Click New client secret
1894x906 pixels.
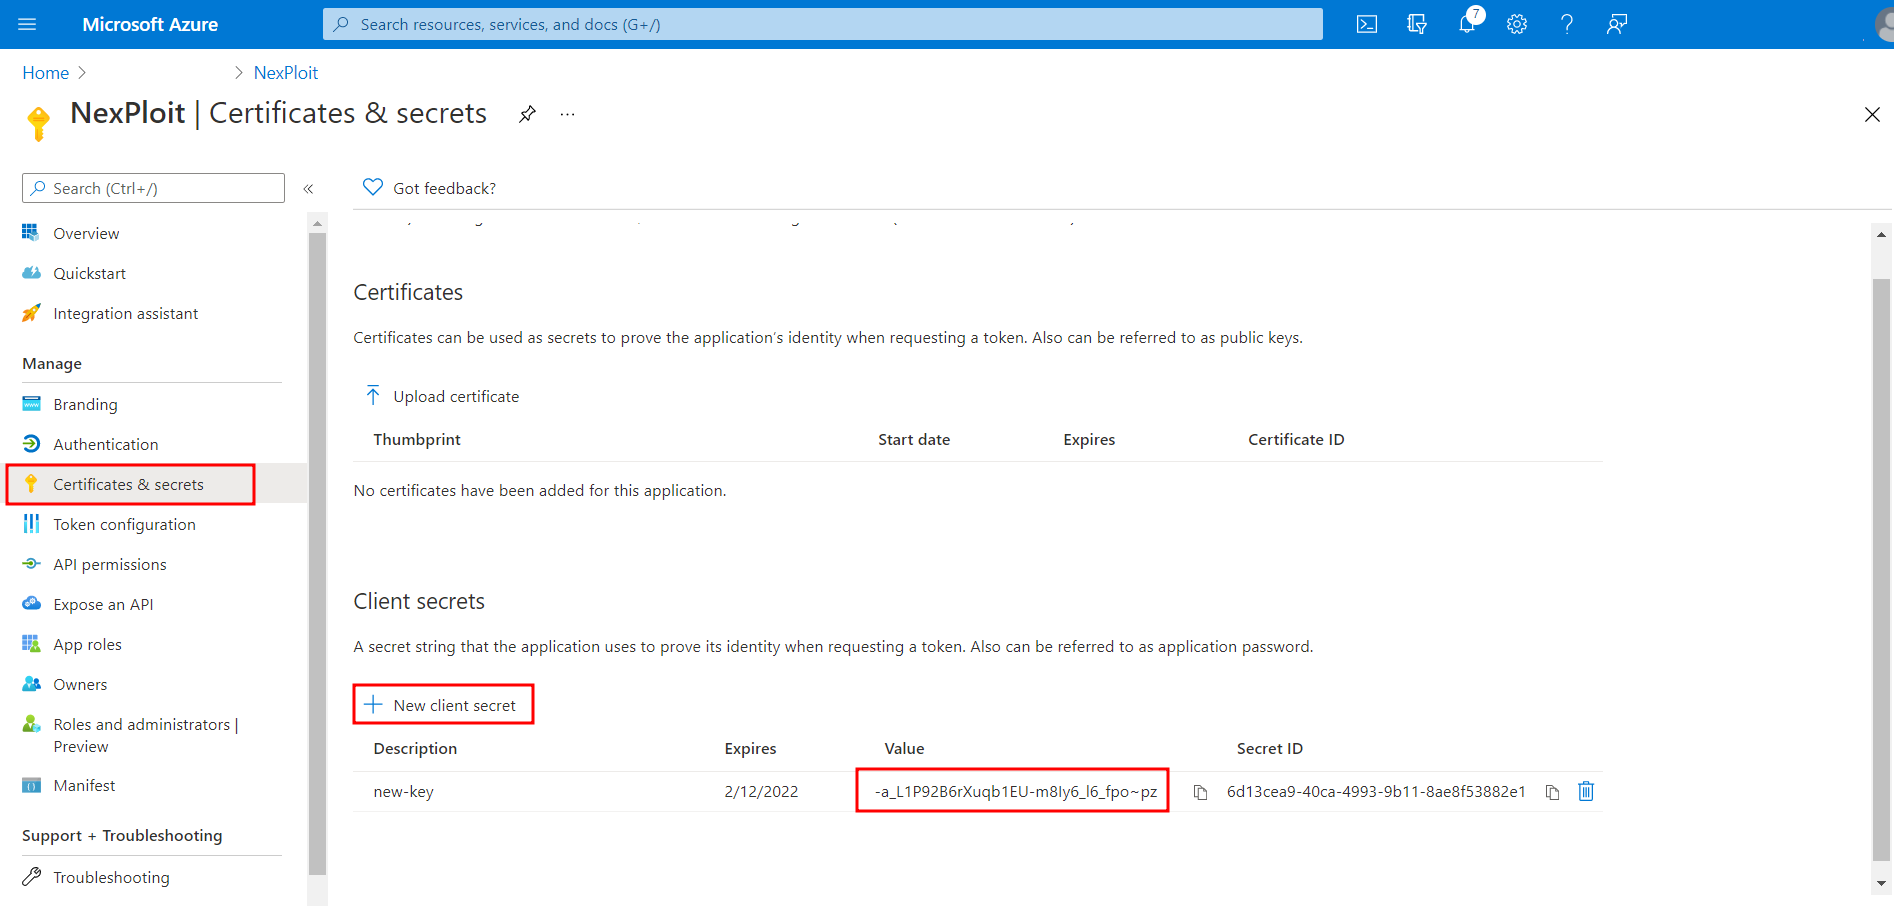tap(443, 705)
